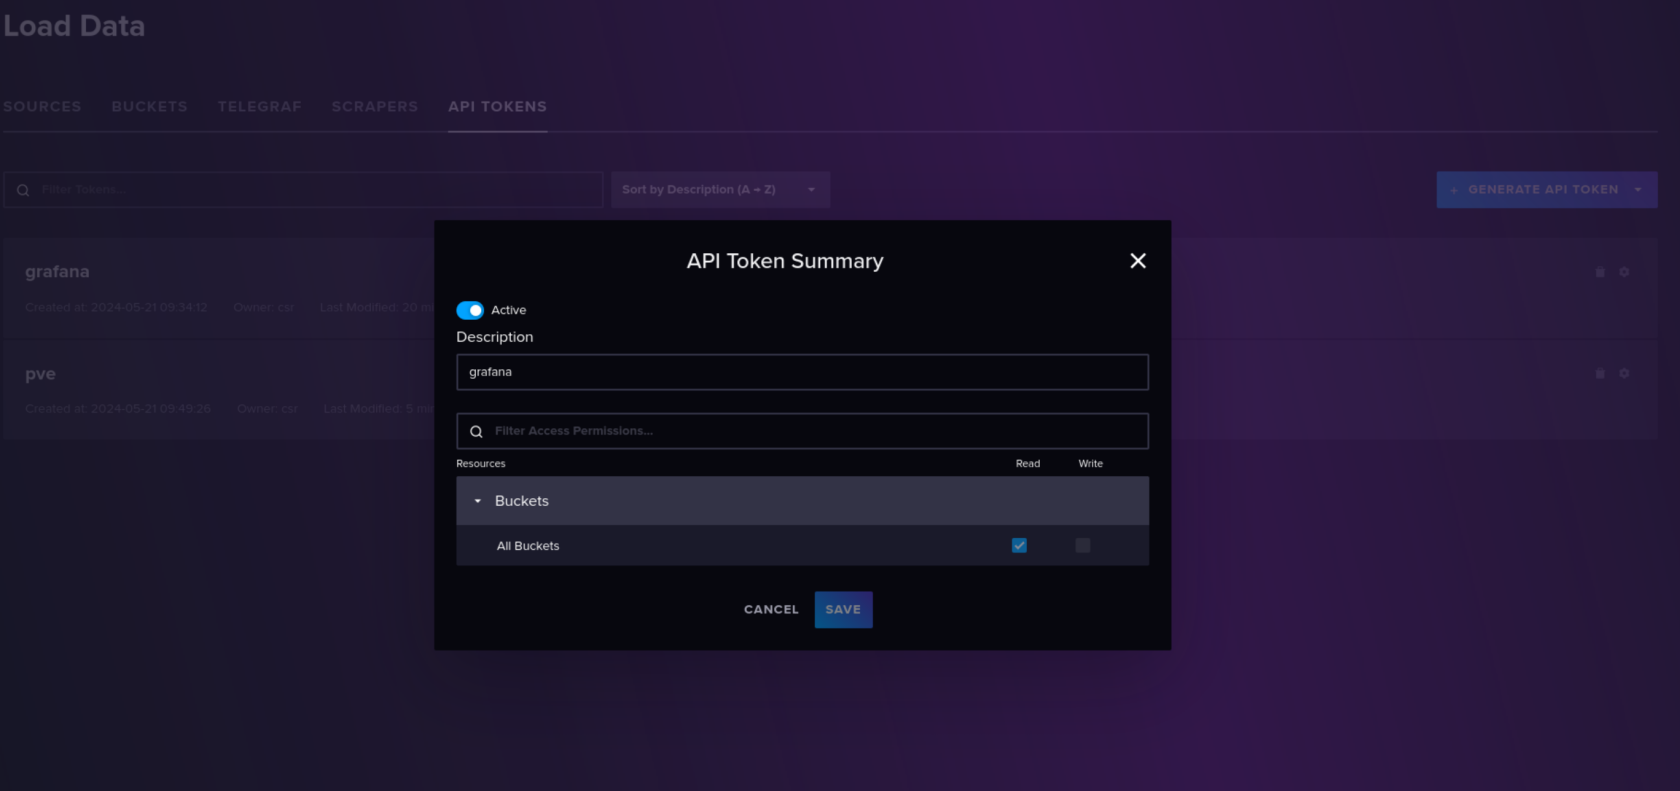Click the Description field containing grafana
Viewport: 1680px width, 791px height.
coord(802,372)
